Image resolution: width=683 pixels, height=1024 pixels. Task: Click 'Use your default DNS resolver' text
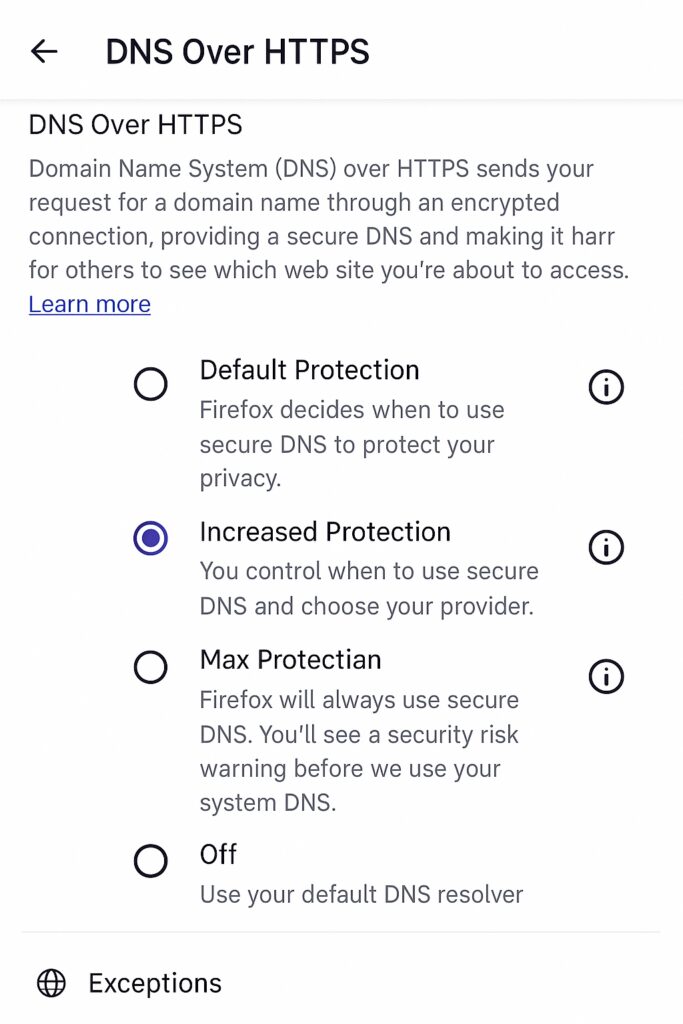coord(361,894)
